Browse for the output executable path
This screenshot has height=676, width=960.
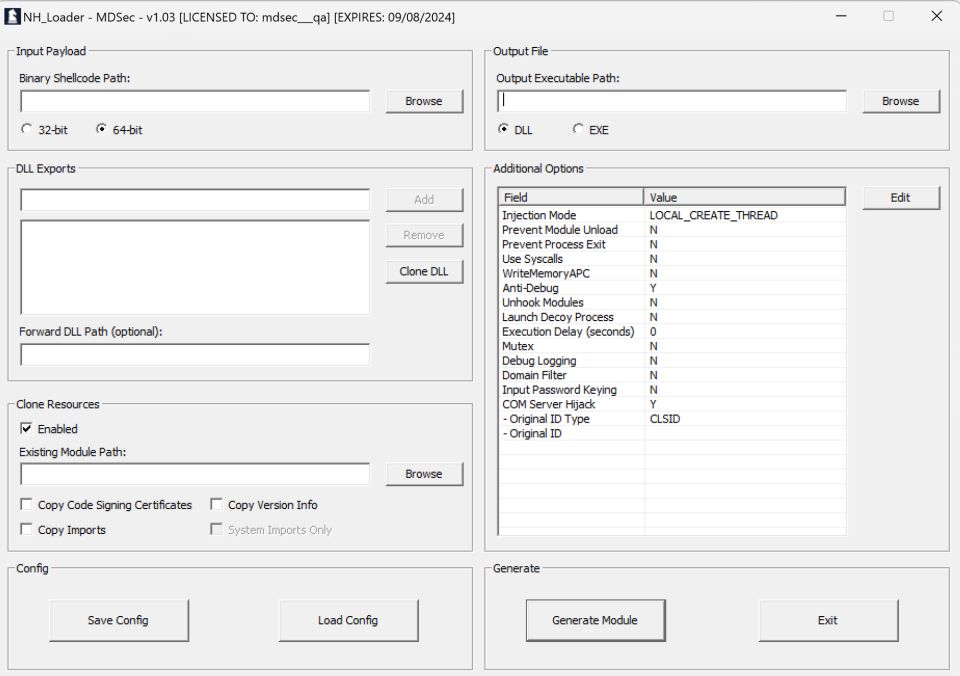pos(900,101)
